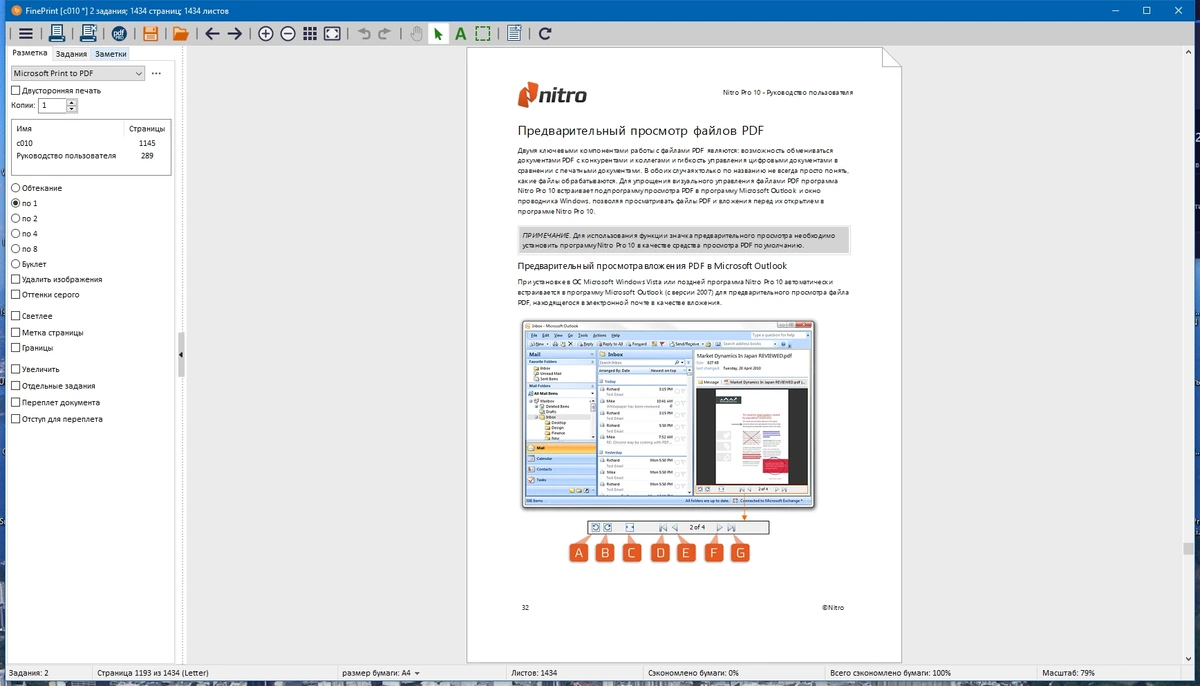
Task: Open paper size A4 dropdown in status bar
Action: coord(381,673)
